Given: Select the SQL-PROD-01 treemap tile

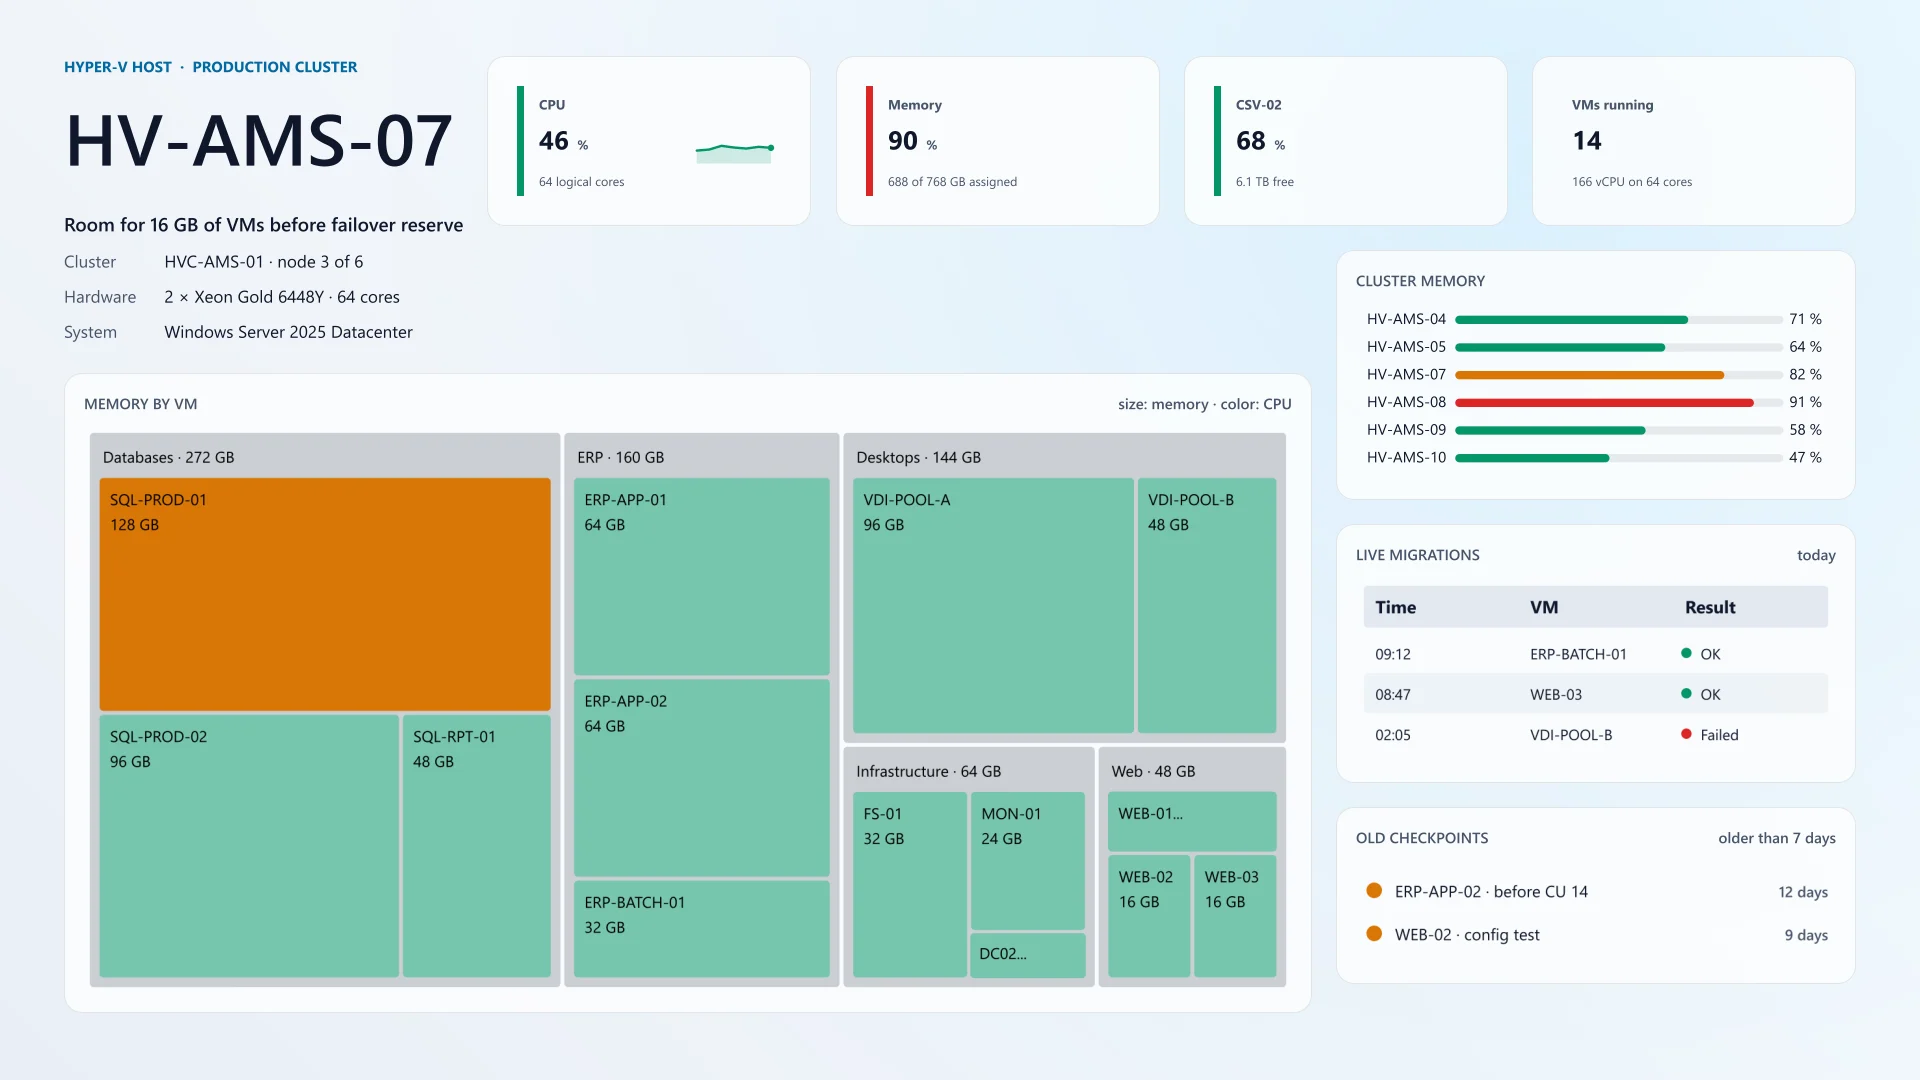Looking at the screenshot, I should point(325,594).
